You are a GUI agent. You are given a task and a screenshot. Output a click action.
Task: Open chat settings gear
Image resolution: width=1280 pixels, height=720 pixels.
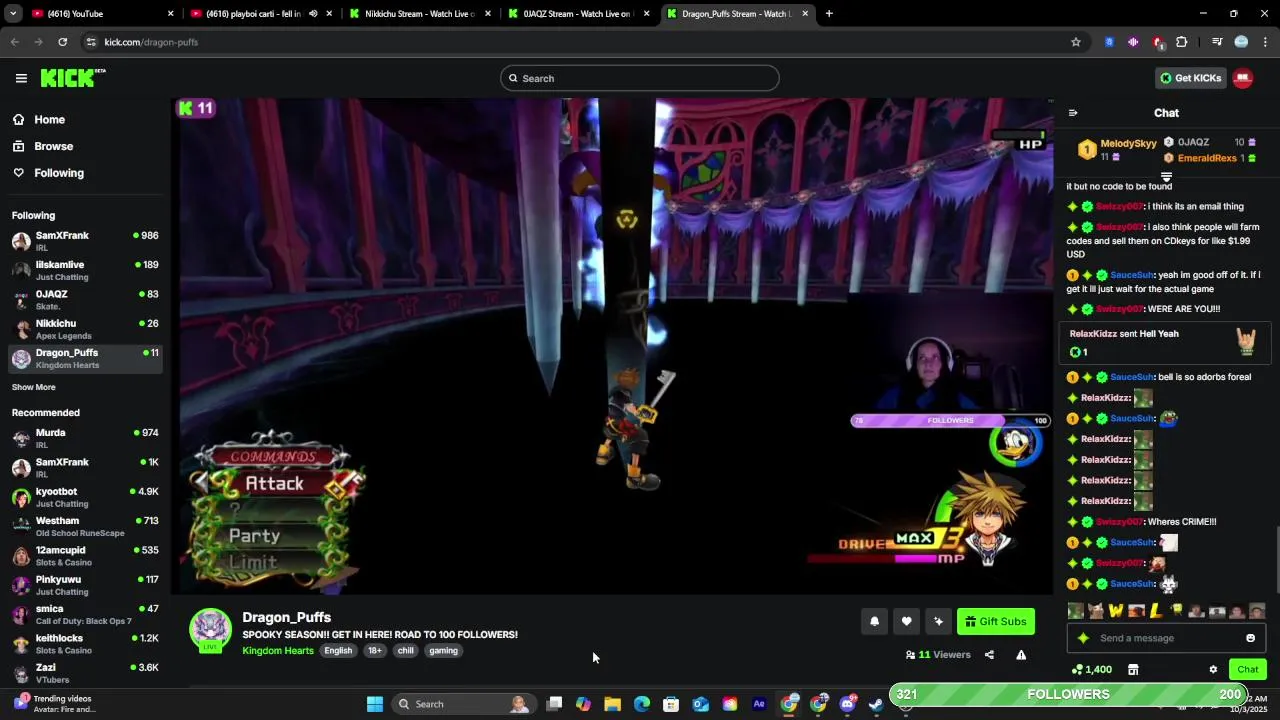point(1213,670)
